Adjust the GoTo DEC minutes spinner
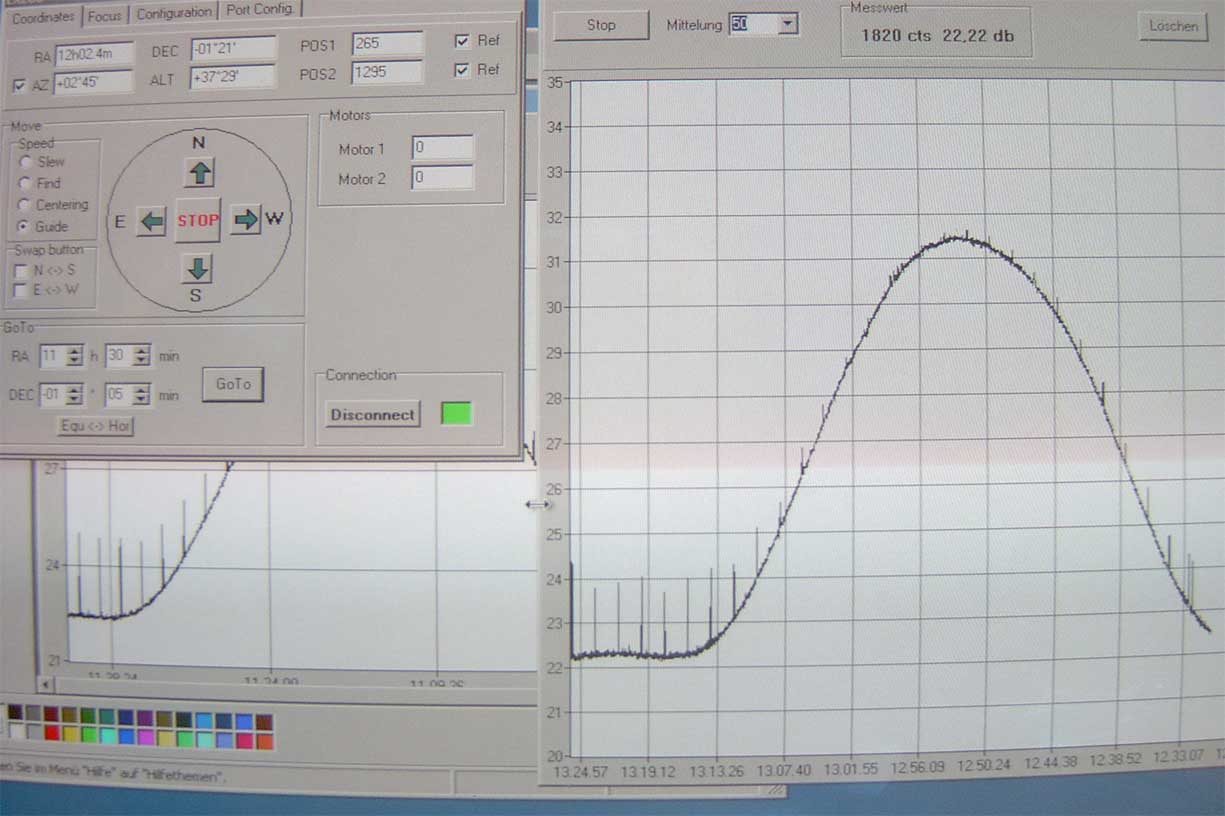 141,395
